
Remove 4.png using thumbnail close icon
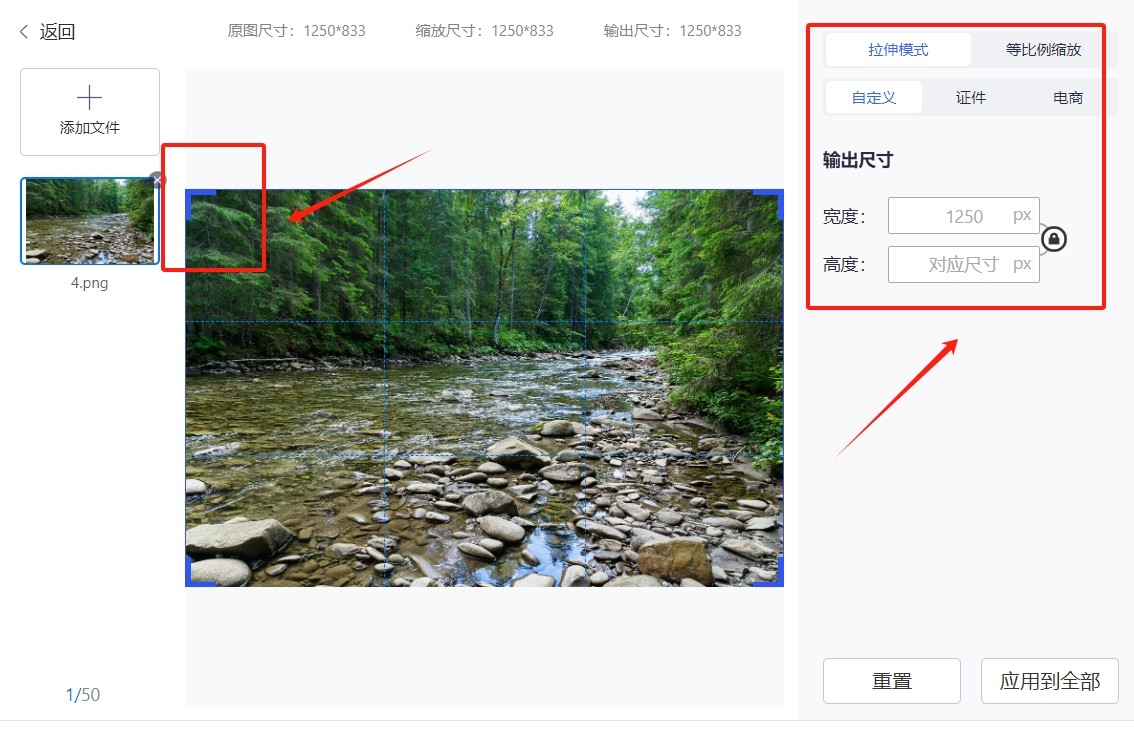click(157, 180)
